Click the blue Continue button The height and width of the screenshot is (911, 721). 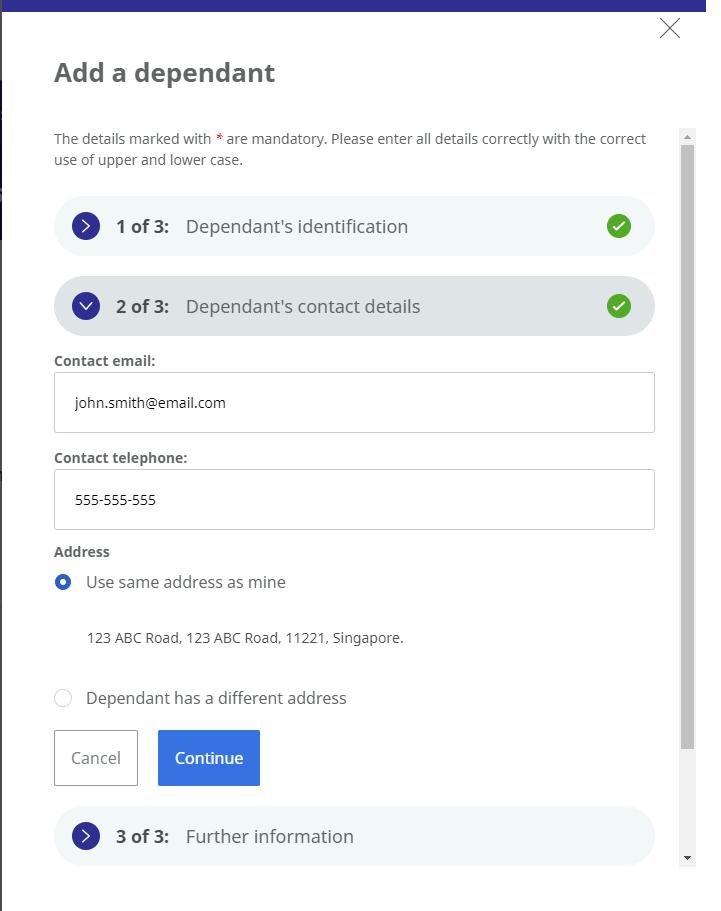(x=209, y=758)
